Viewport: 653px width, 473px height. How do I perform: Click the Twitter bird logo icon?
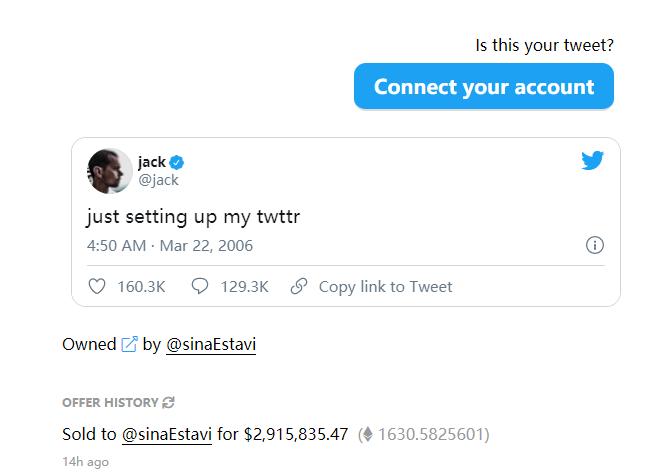(x=593, y=160)
